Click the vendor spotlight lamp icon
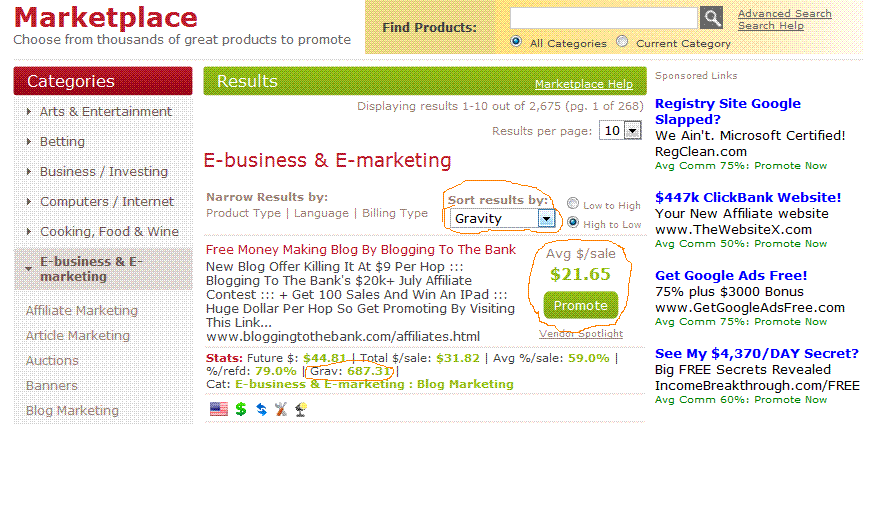 click(x=301, y=409)
